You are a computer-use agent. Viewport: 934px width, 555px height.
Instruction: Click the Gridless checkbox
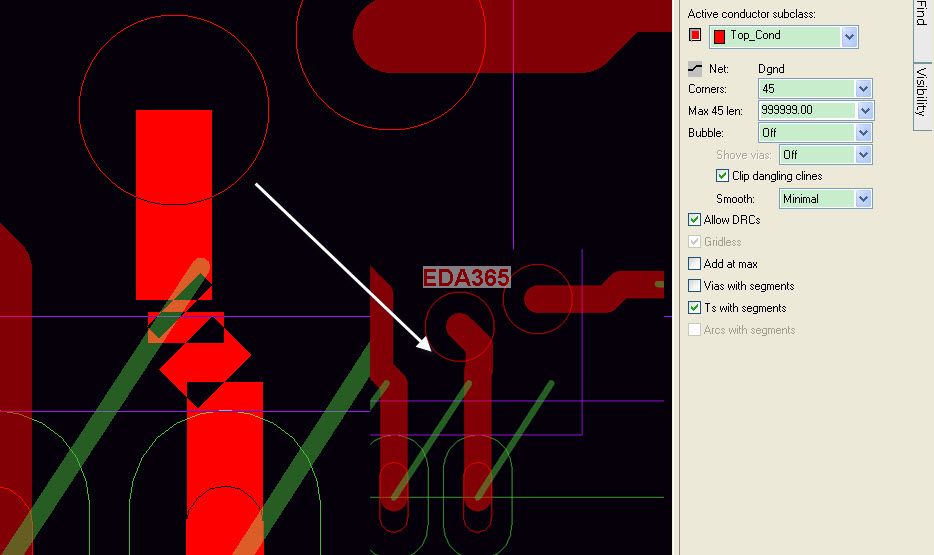point(694,242)
